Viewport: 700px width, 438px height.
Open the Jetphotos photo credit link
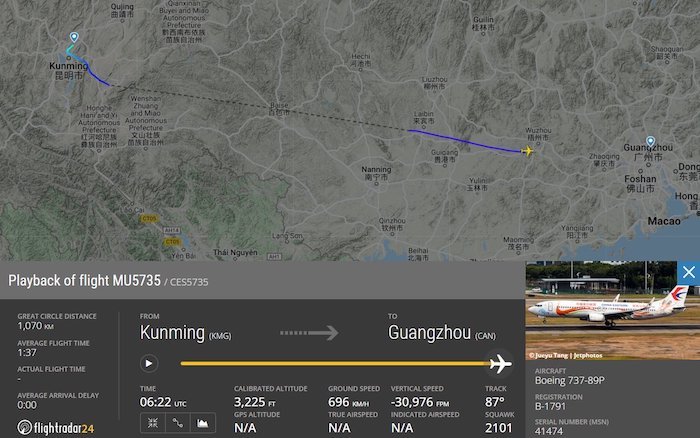click(x=588, y=355)
